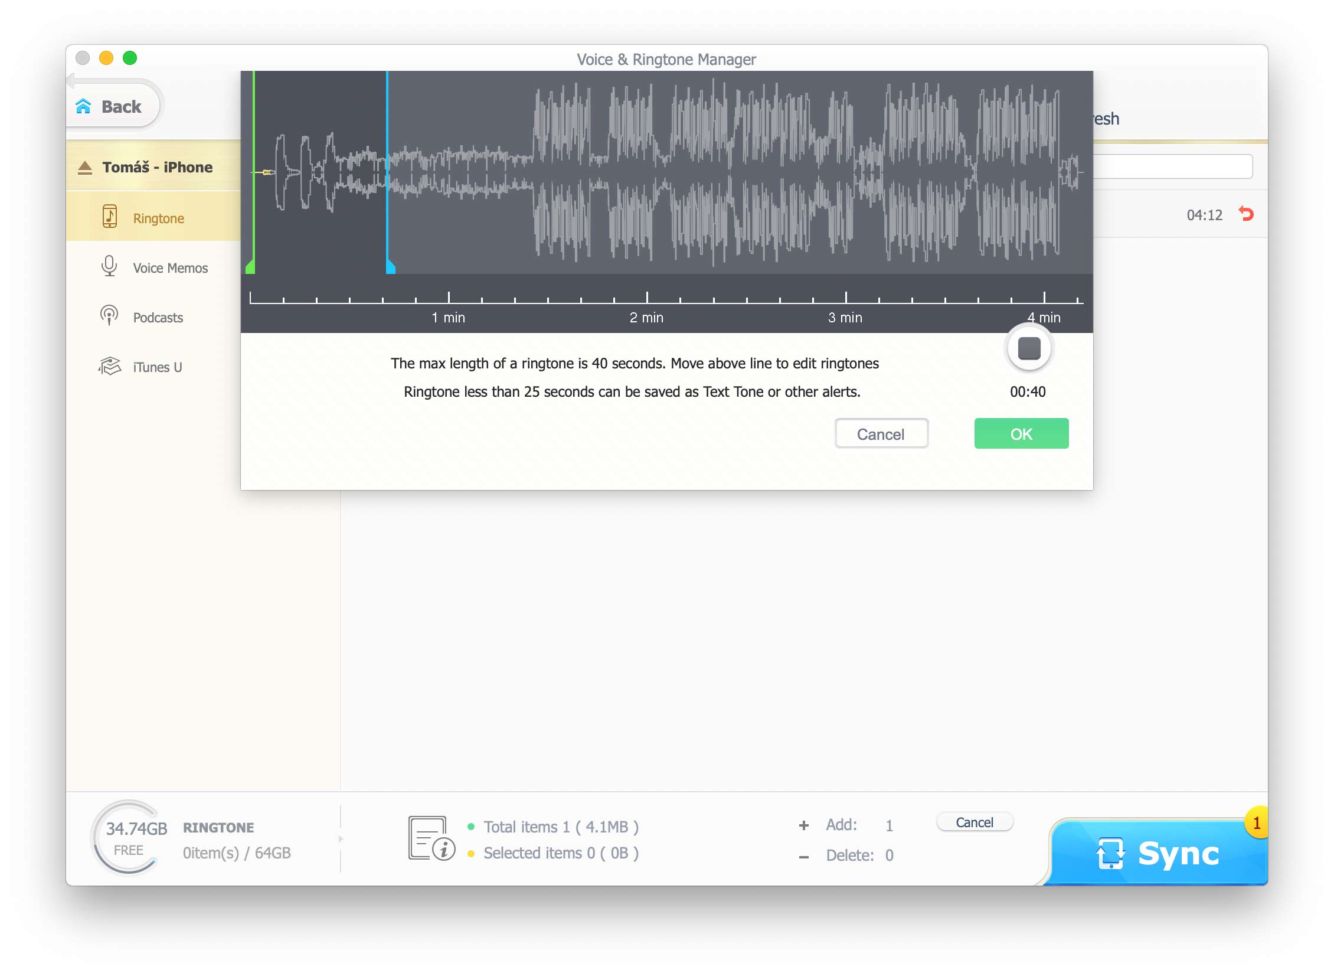Image resolution: width=1334 pixels, height=973 pixels.
Task: Click the red undo arrow icon
Action: (1246, 214)
